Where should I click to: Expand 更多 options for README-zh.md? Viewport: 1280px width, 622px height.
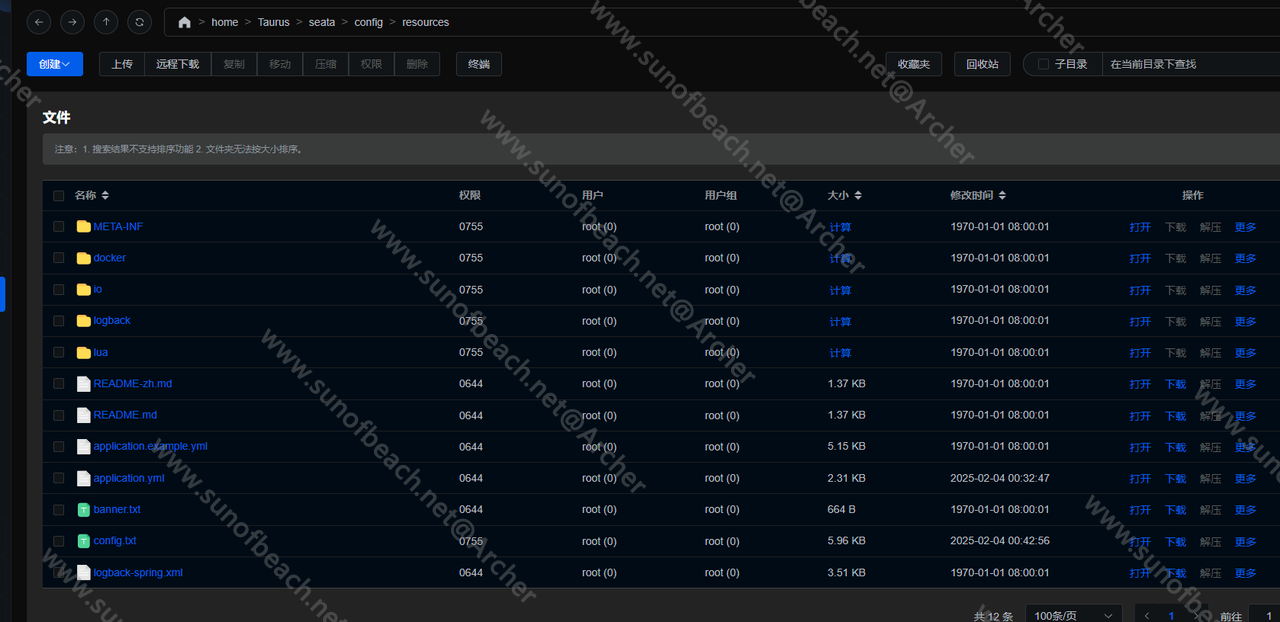pos(1245,384)
